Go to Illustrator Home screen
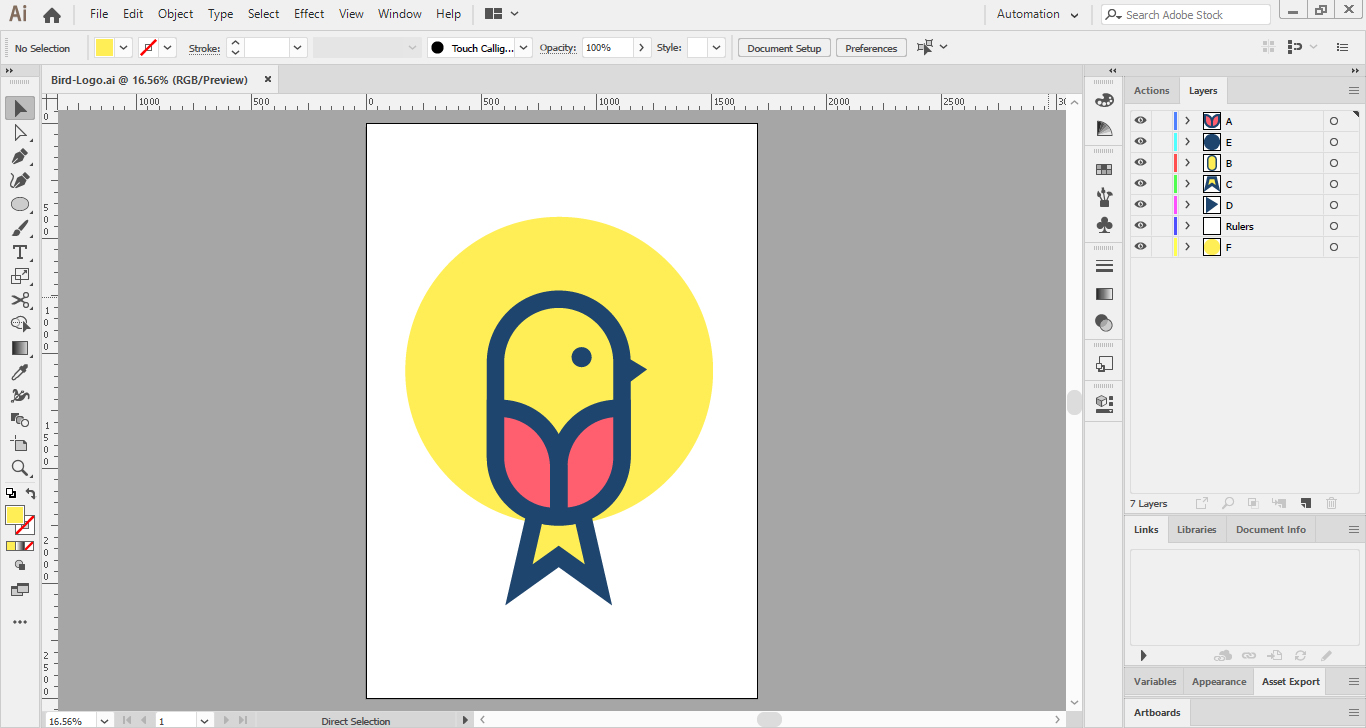Screen dimensions: 1366x728 52,15
